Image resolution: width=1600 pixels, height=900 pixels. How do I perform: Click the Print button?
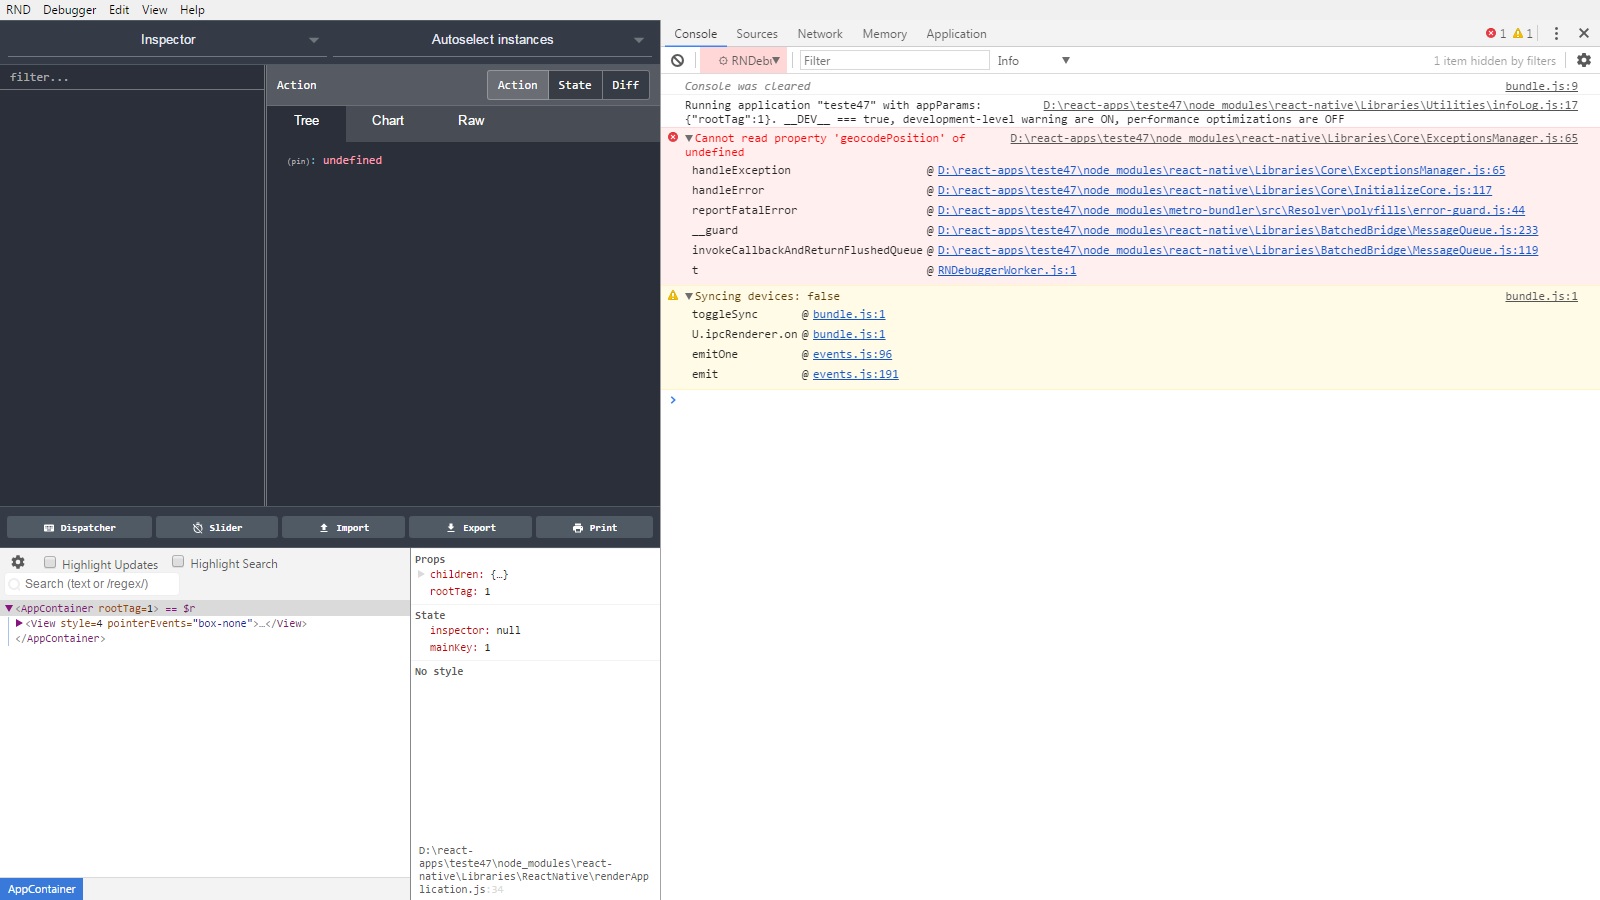594,527
